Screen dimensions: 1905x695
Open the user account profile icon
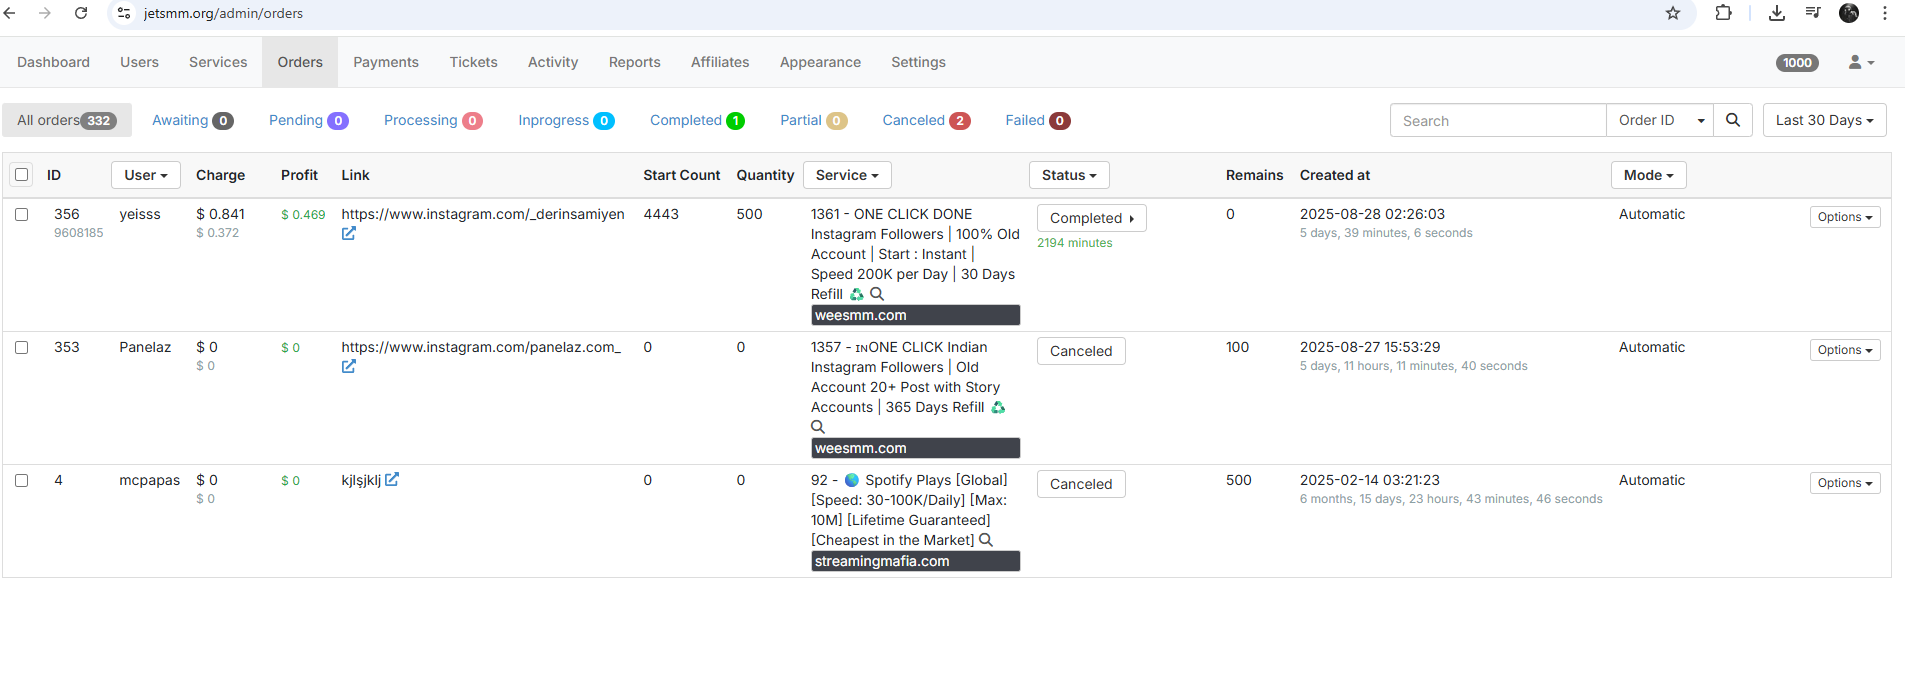point(1860,62)
